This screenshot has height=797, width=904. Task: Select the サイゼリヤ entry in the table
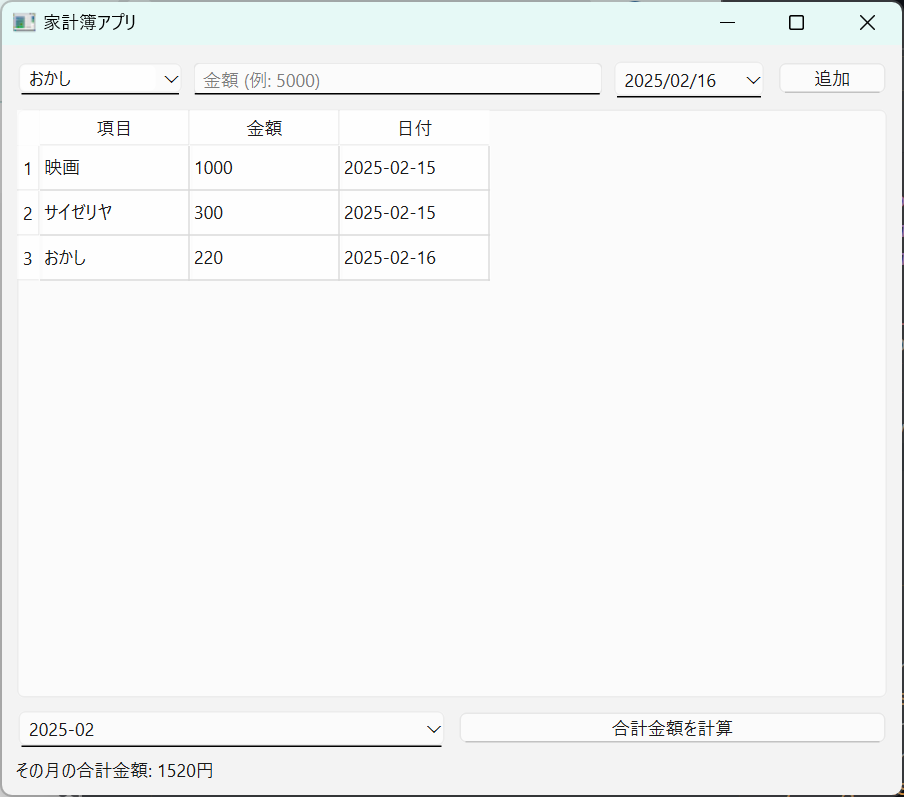click(x=113, y=212)
